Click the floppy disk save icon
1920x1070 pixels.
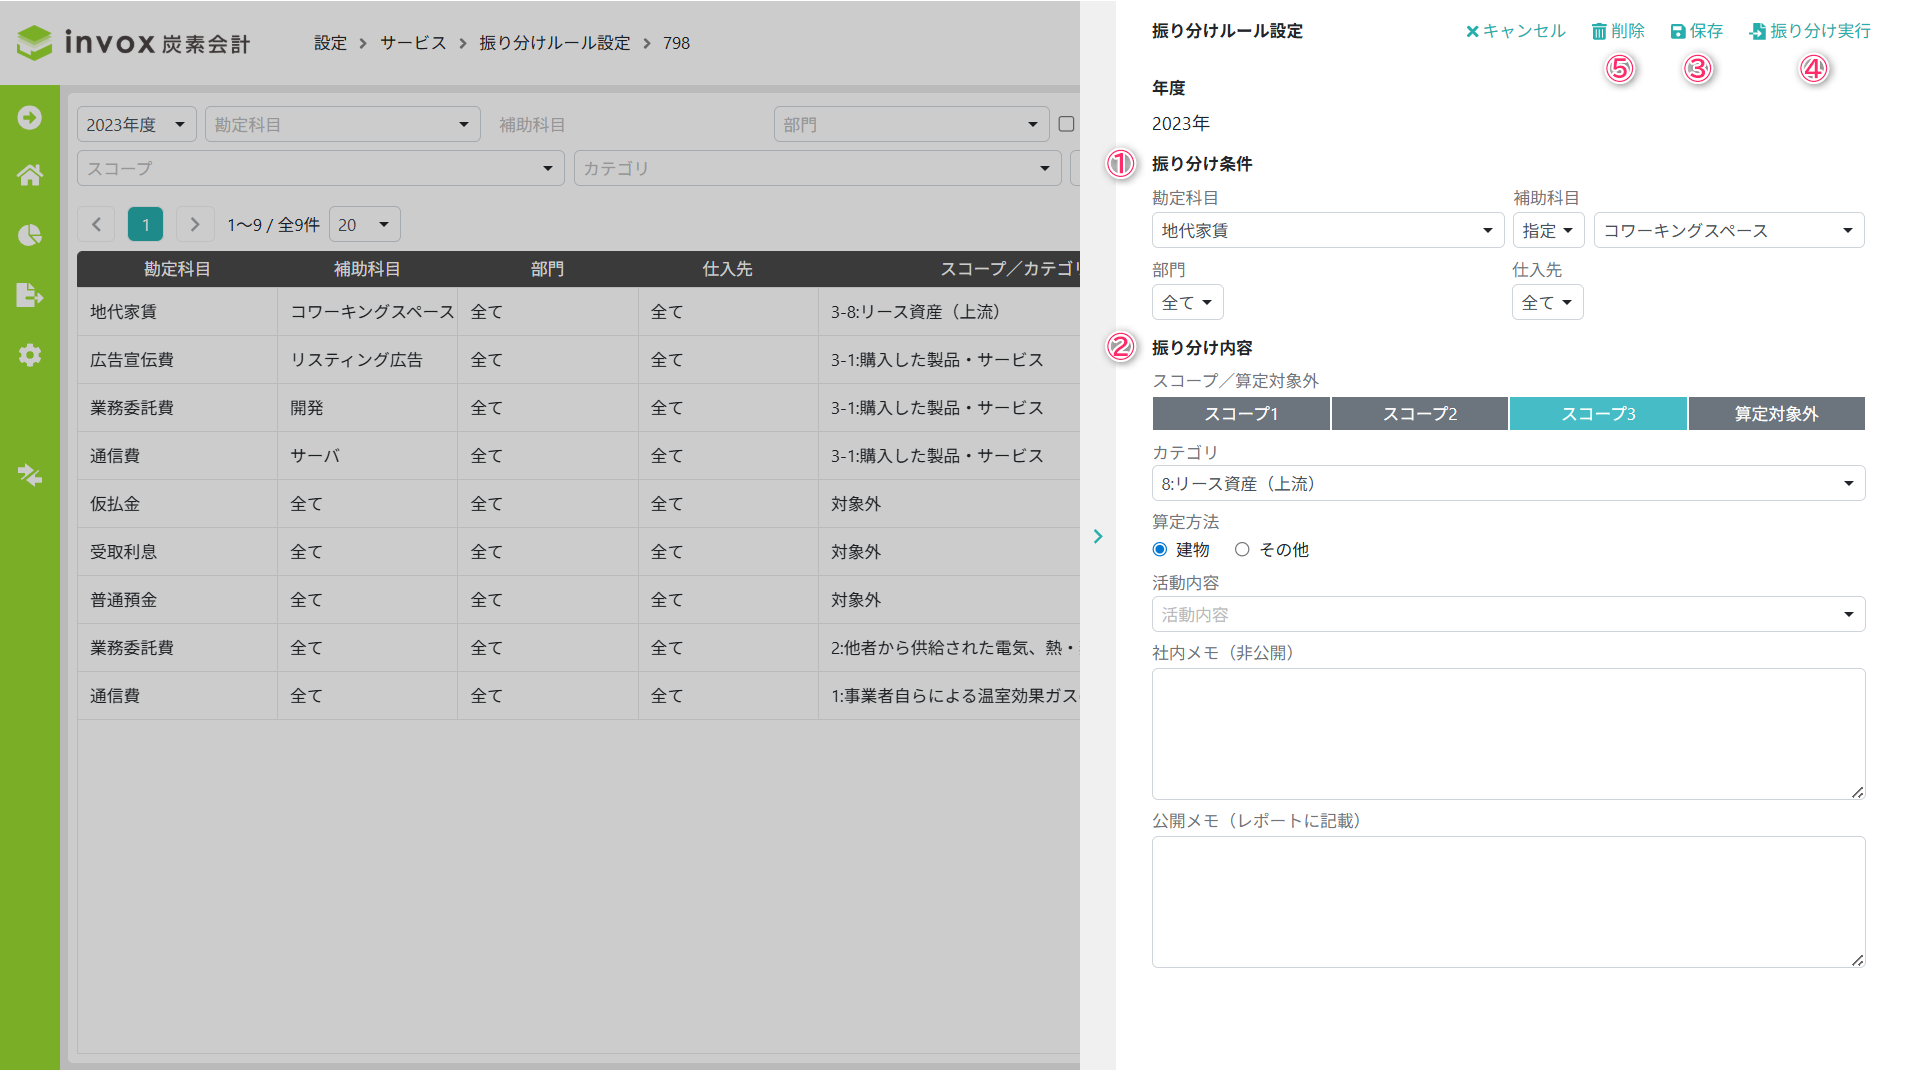point(1678,32)
